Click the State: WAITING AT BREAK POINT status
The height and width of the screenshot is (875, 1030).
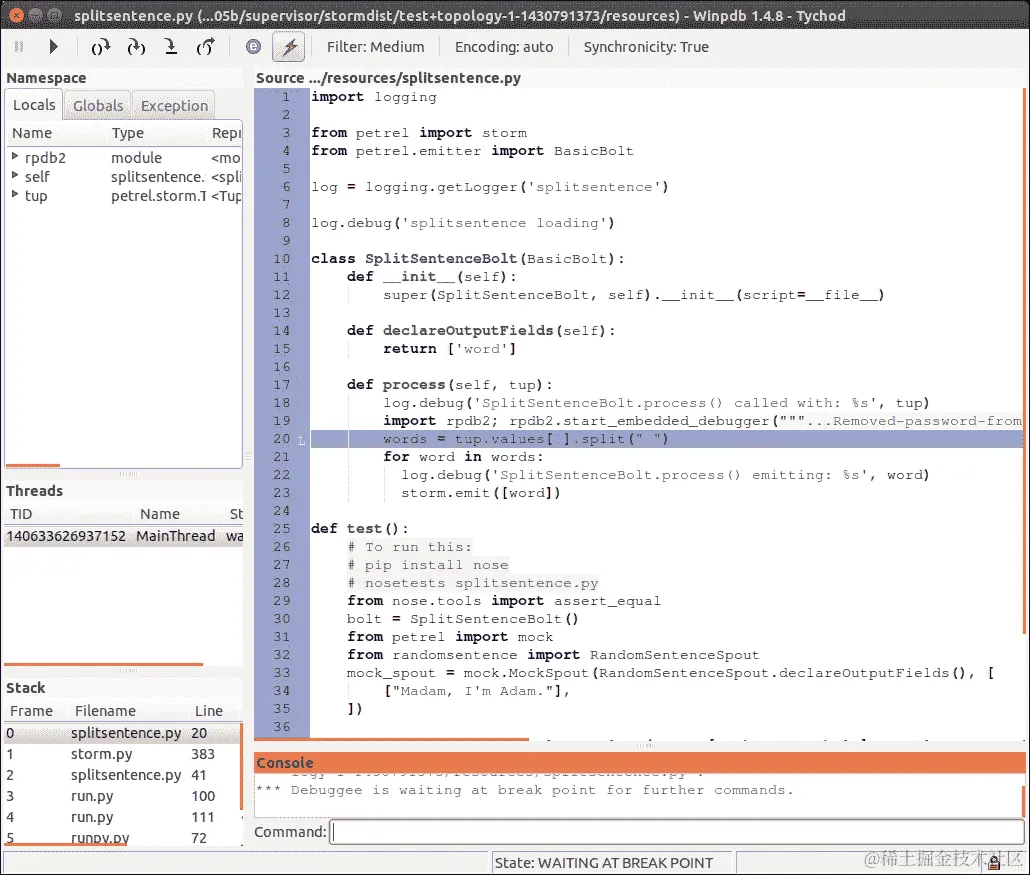coord(604,863)
